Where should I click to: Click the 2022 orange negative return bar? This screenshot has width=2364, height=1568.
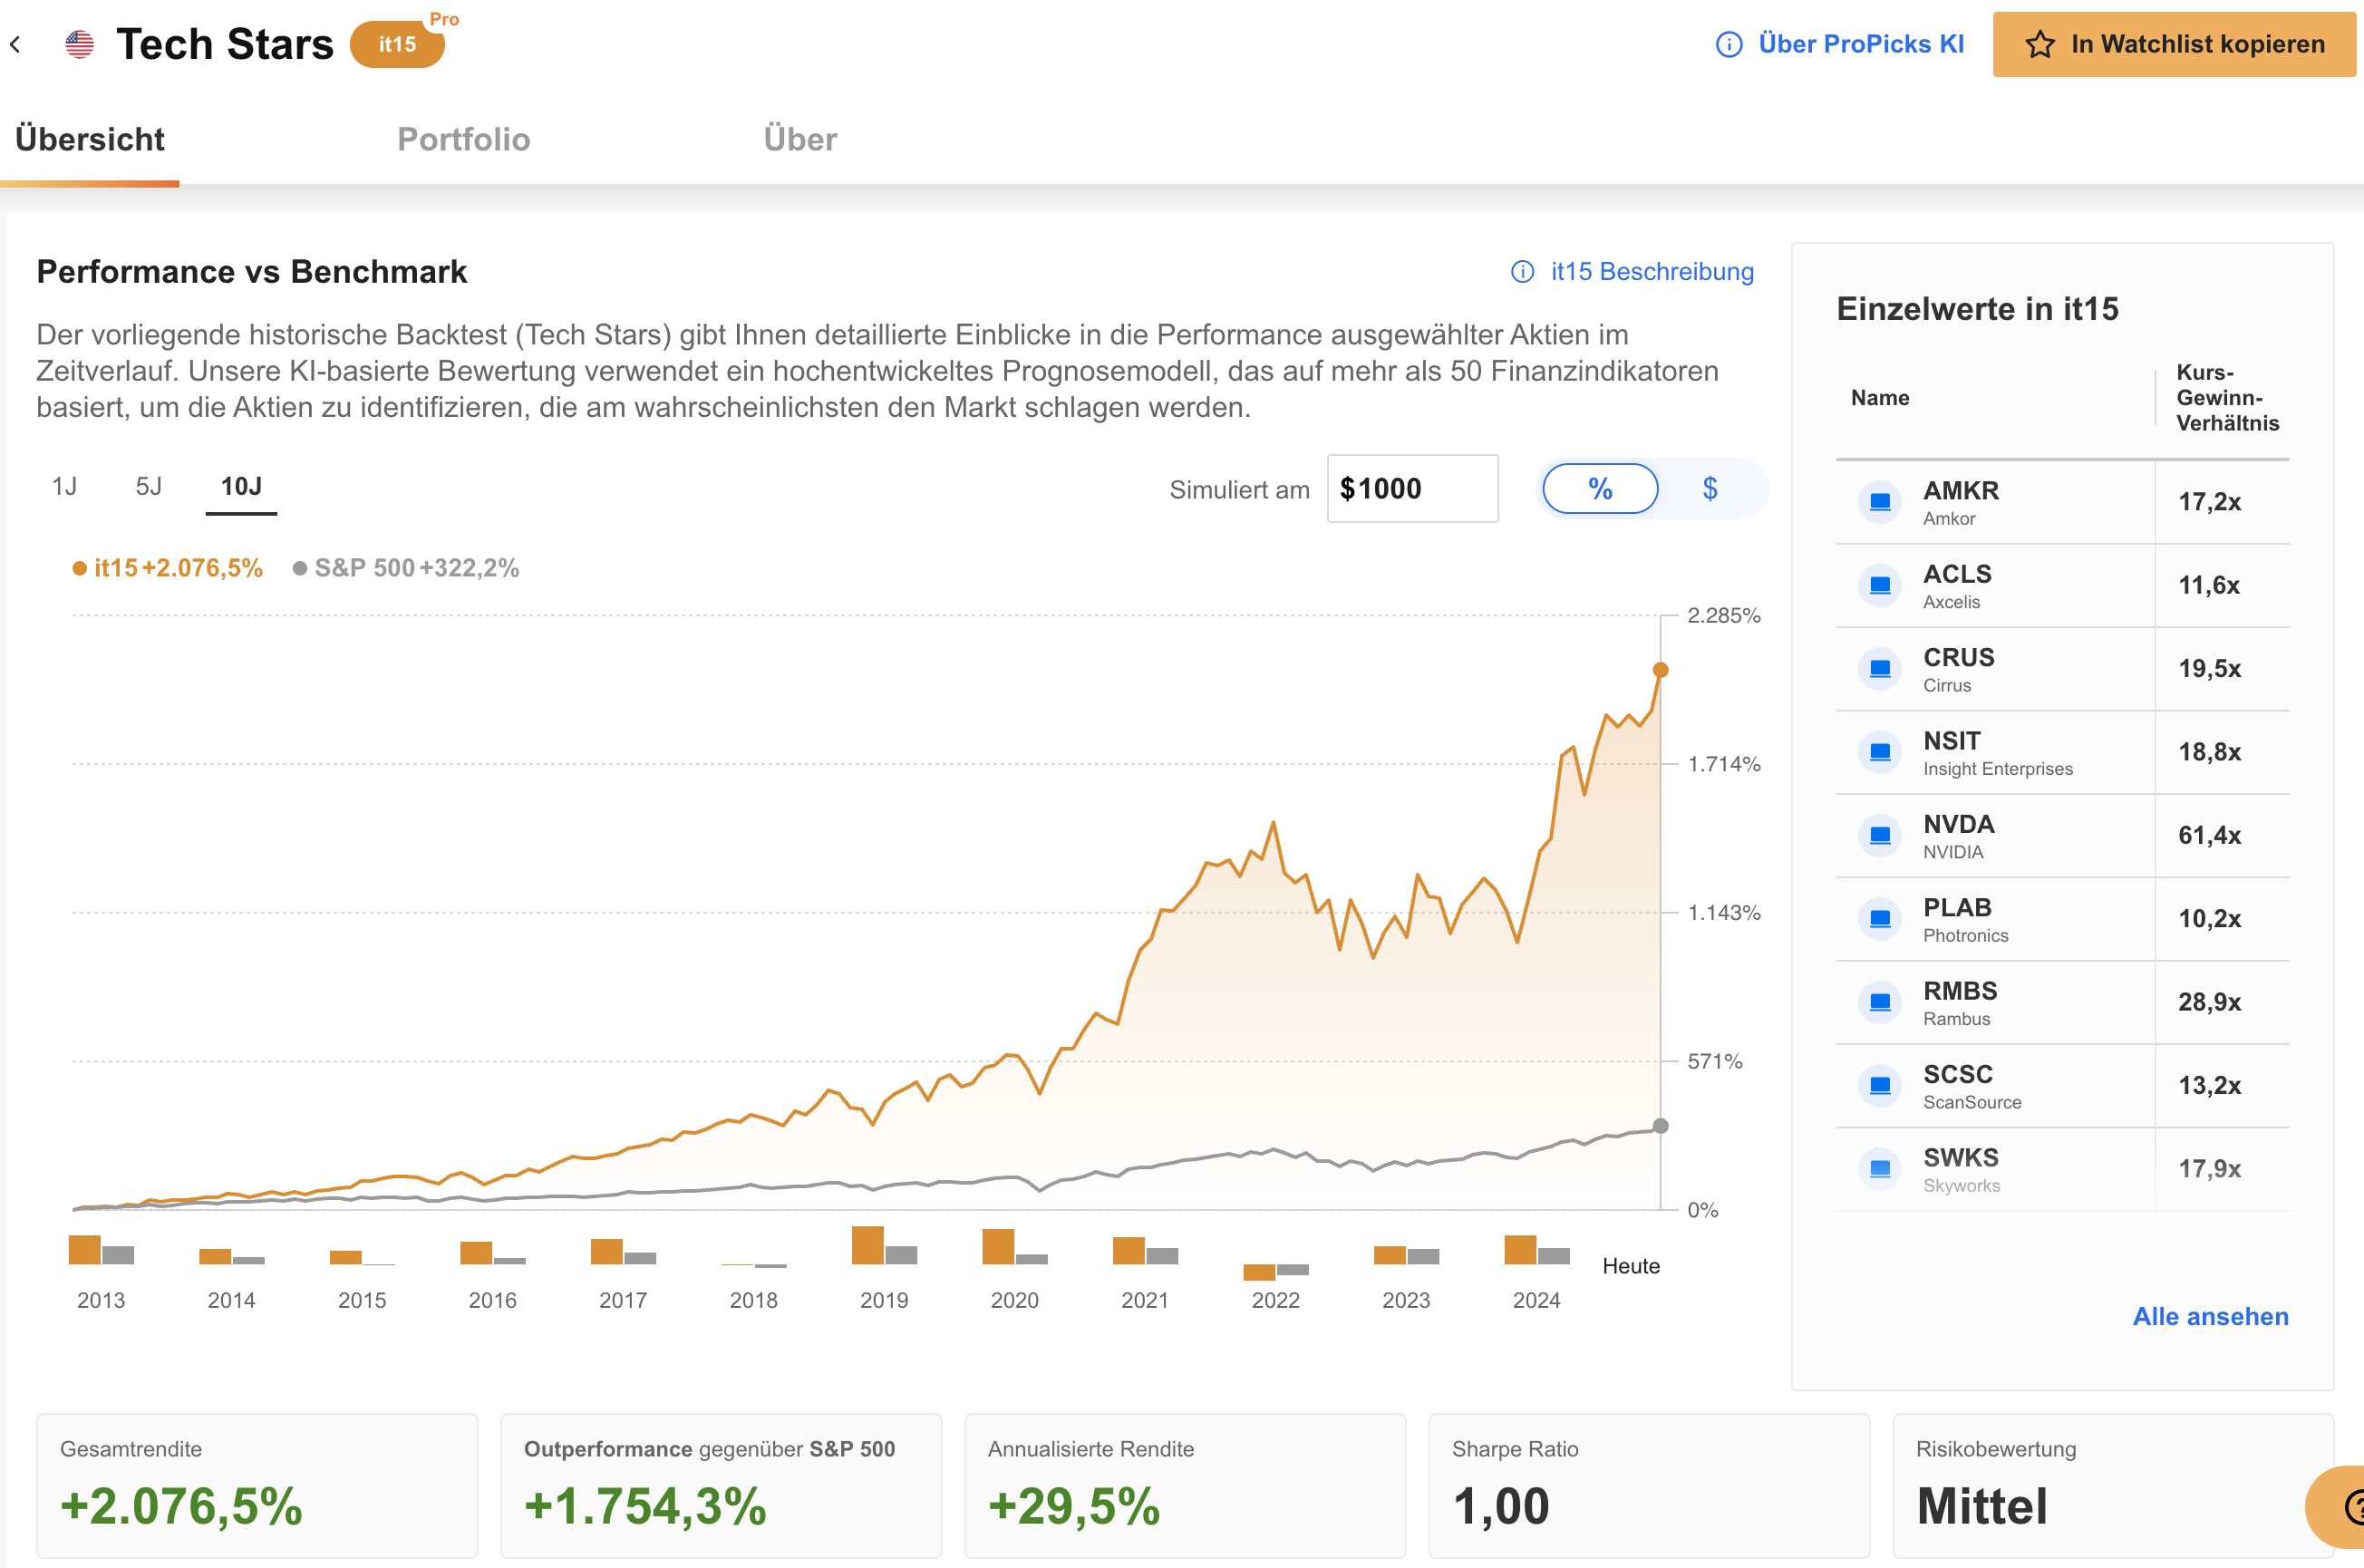1259,1272
